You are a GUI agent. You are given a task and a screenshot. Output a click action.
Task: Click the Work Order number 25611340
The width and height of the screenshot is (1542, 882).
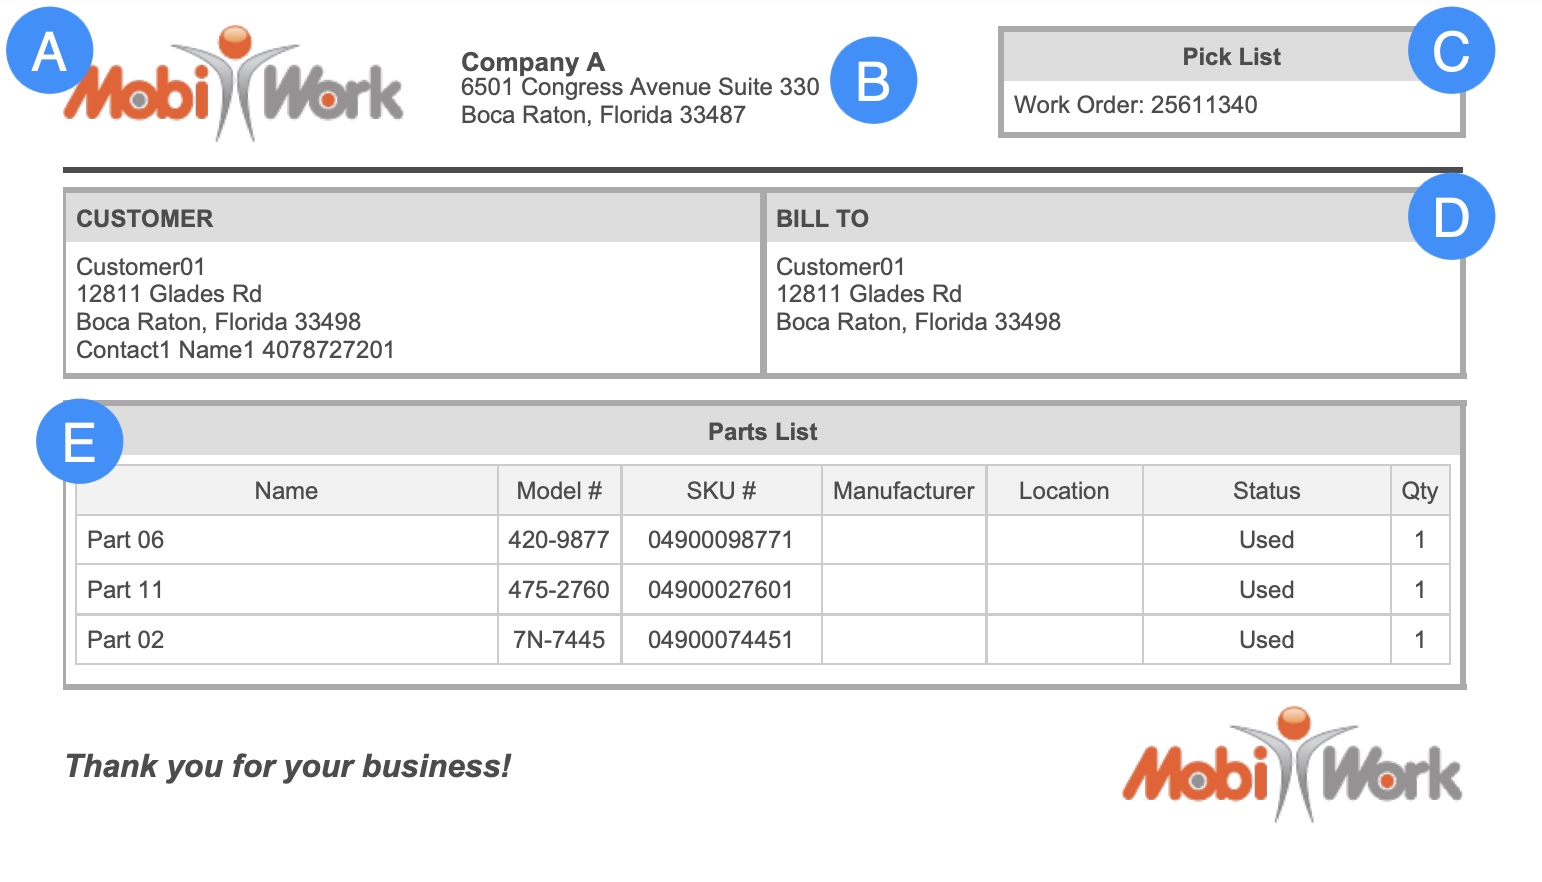(1203, 105)
